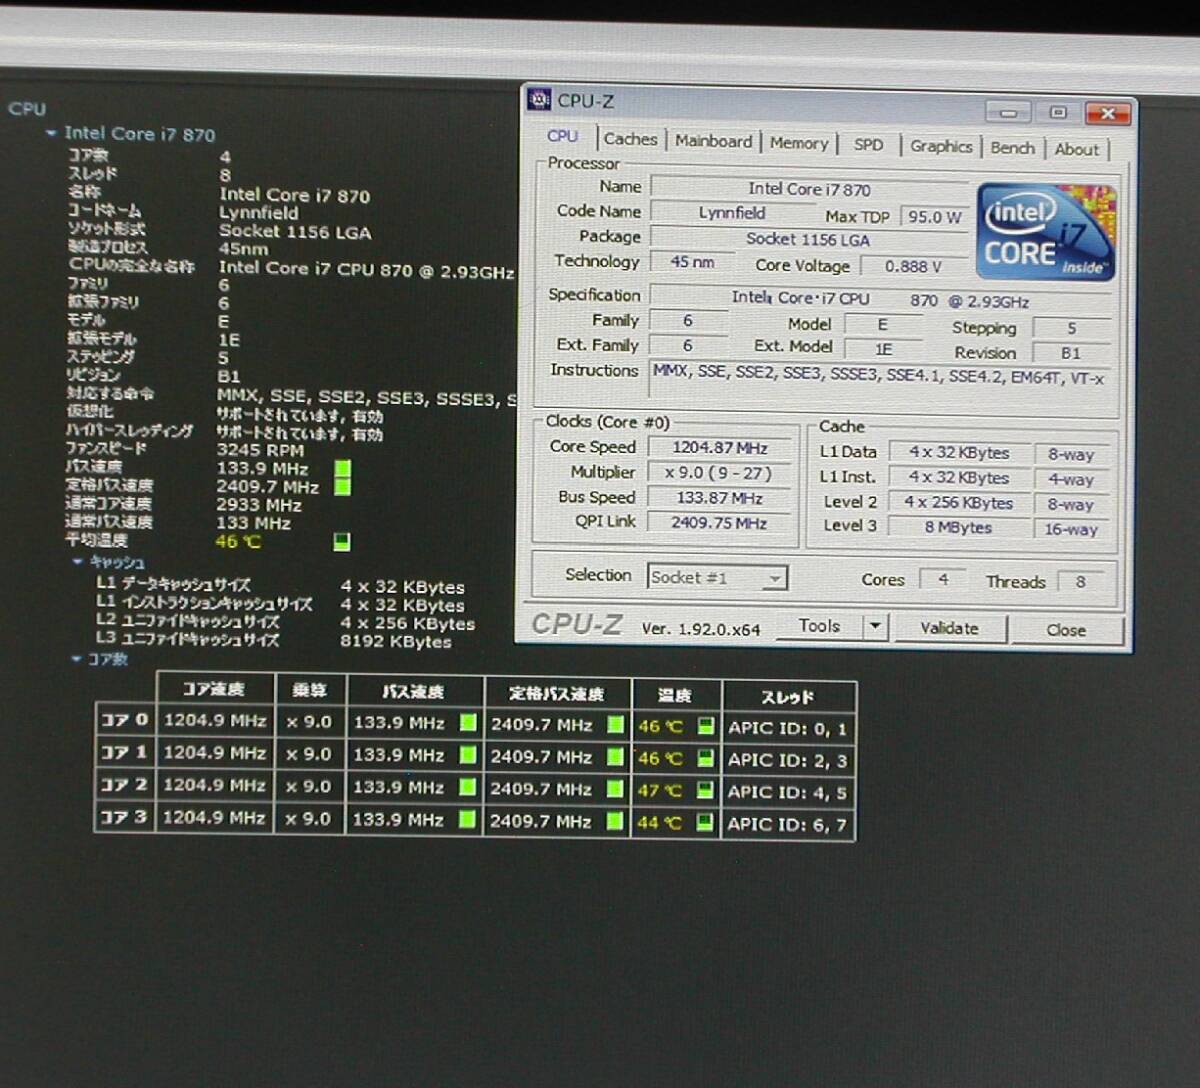Click the Technology value 45 nm
This screenshot has width=1200, height=1088.
click(x=692, y=261)
